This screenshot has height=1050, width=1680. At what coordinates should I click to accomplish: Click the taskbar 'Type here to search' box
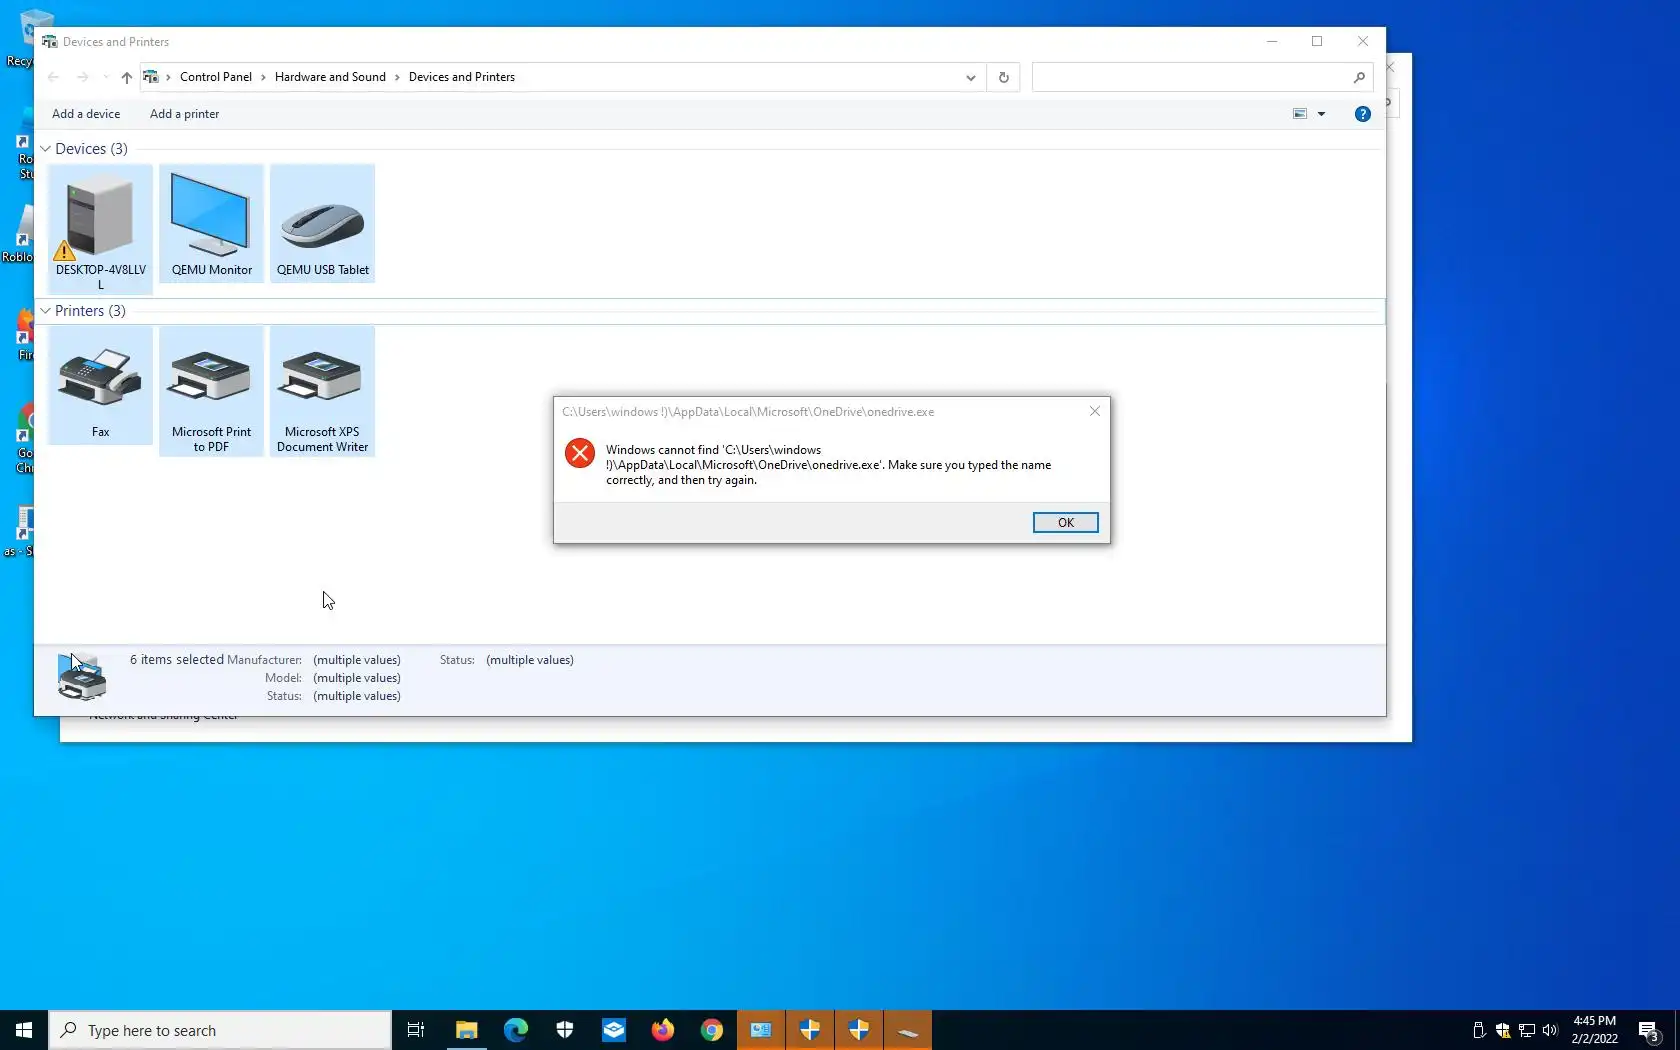(220, 1030)
